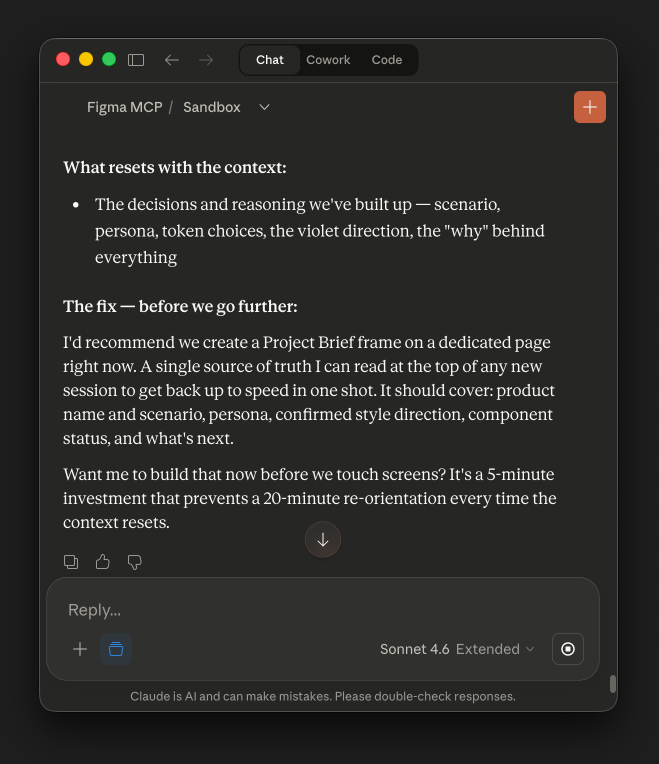The height and width of the screenshot is (764, 659).
Task: Go forward with the right arrow
Action: tap(206, 60)
